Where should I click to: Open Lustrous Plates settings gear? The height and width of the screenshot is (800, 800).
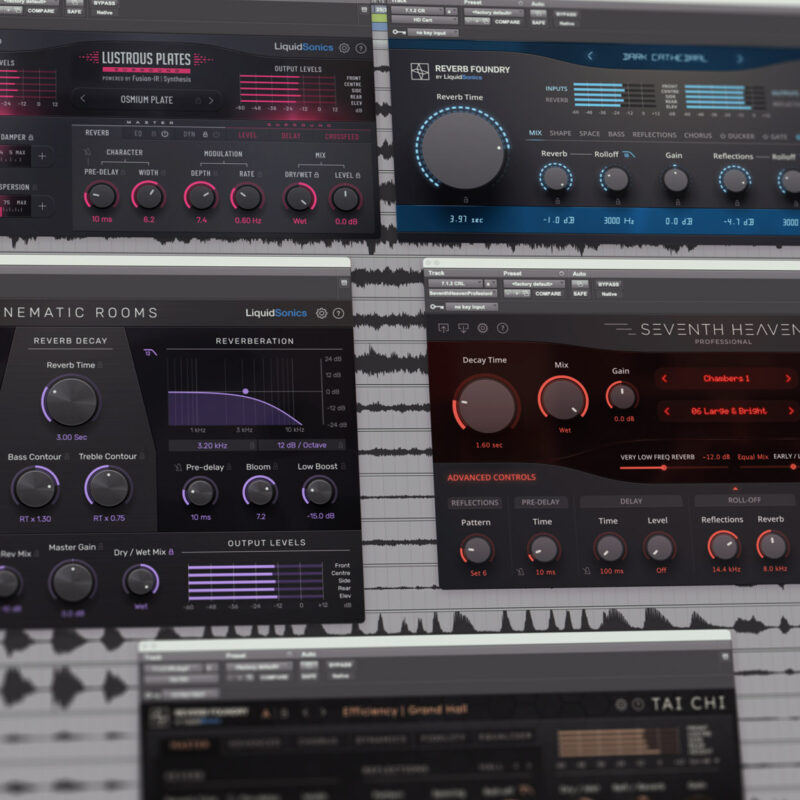(x=344, y=48)
